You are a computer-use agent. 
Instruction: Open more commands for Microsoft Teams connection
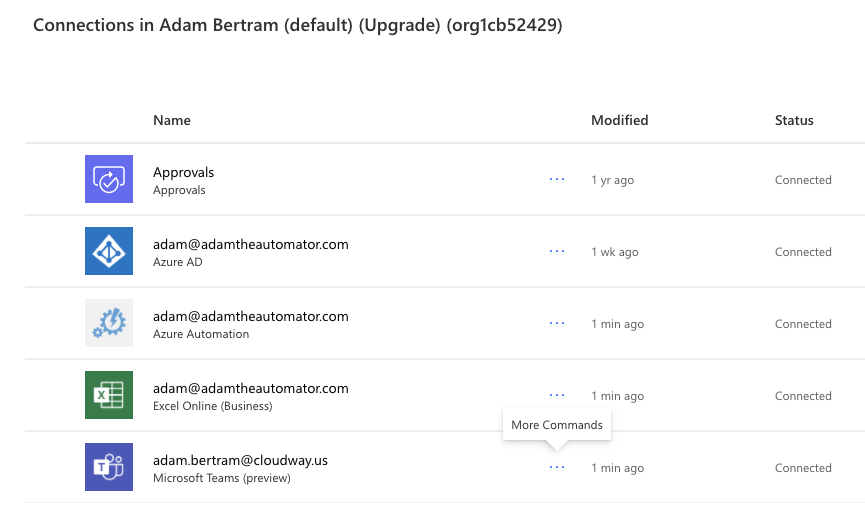coord(557,467)
